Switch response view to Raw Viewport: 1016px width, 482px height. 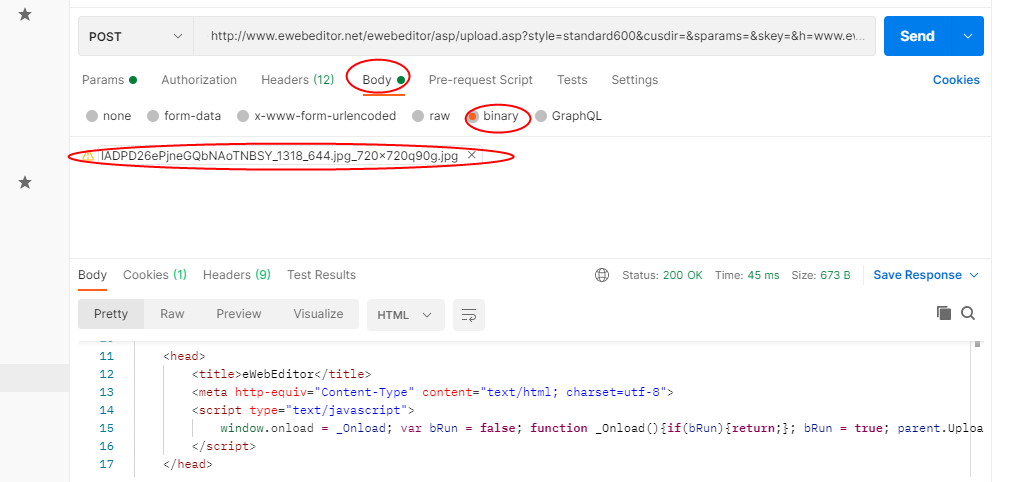[x=172, y=314]
